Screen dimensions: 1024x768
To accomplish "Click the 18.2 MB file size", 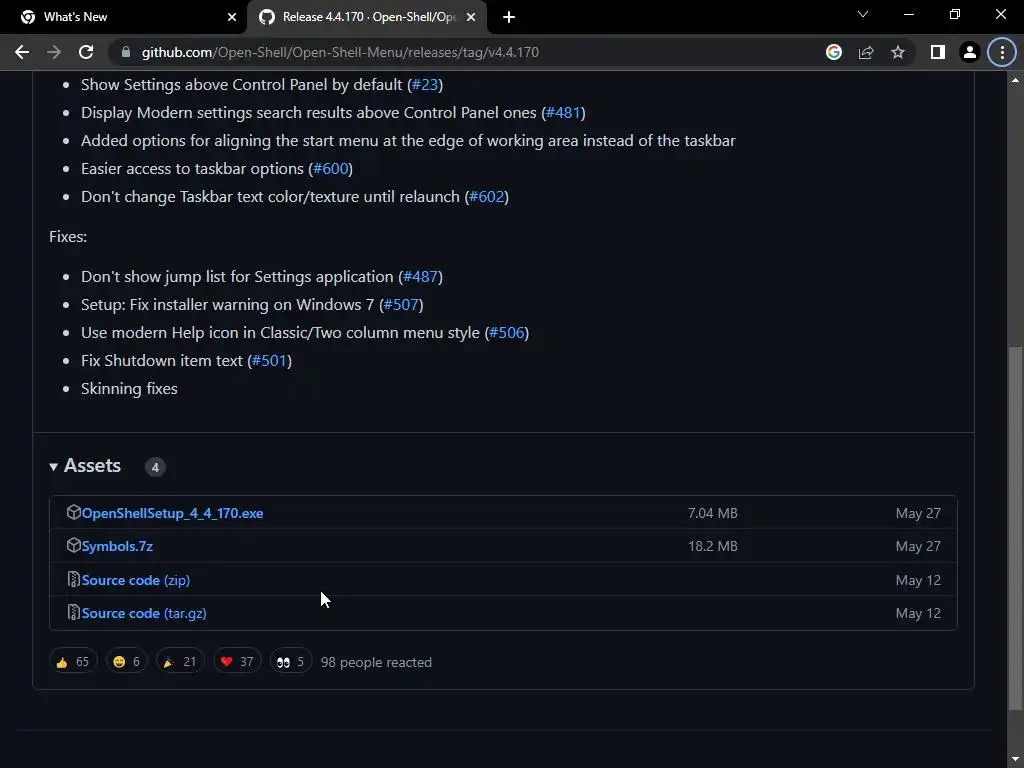I will tap(712, 546).
